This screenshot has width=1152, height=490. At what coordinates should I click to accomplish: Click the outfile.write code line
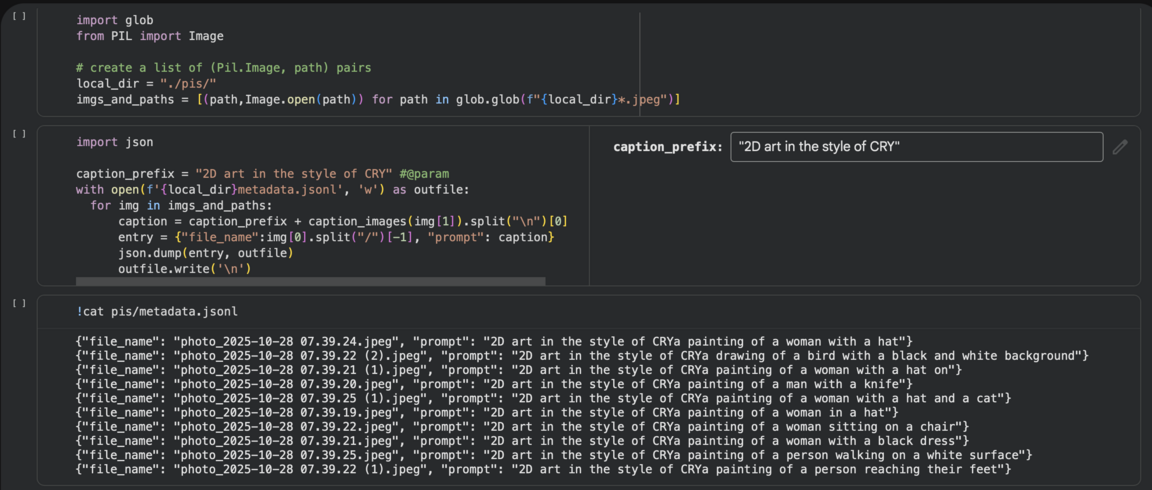coord(184,269)
